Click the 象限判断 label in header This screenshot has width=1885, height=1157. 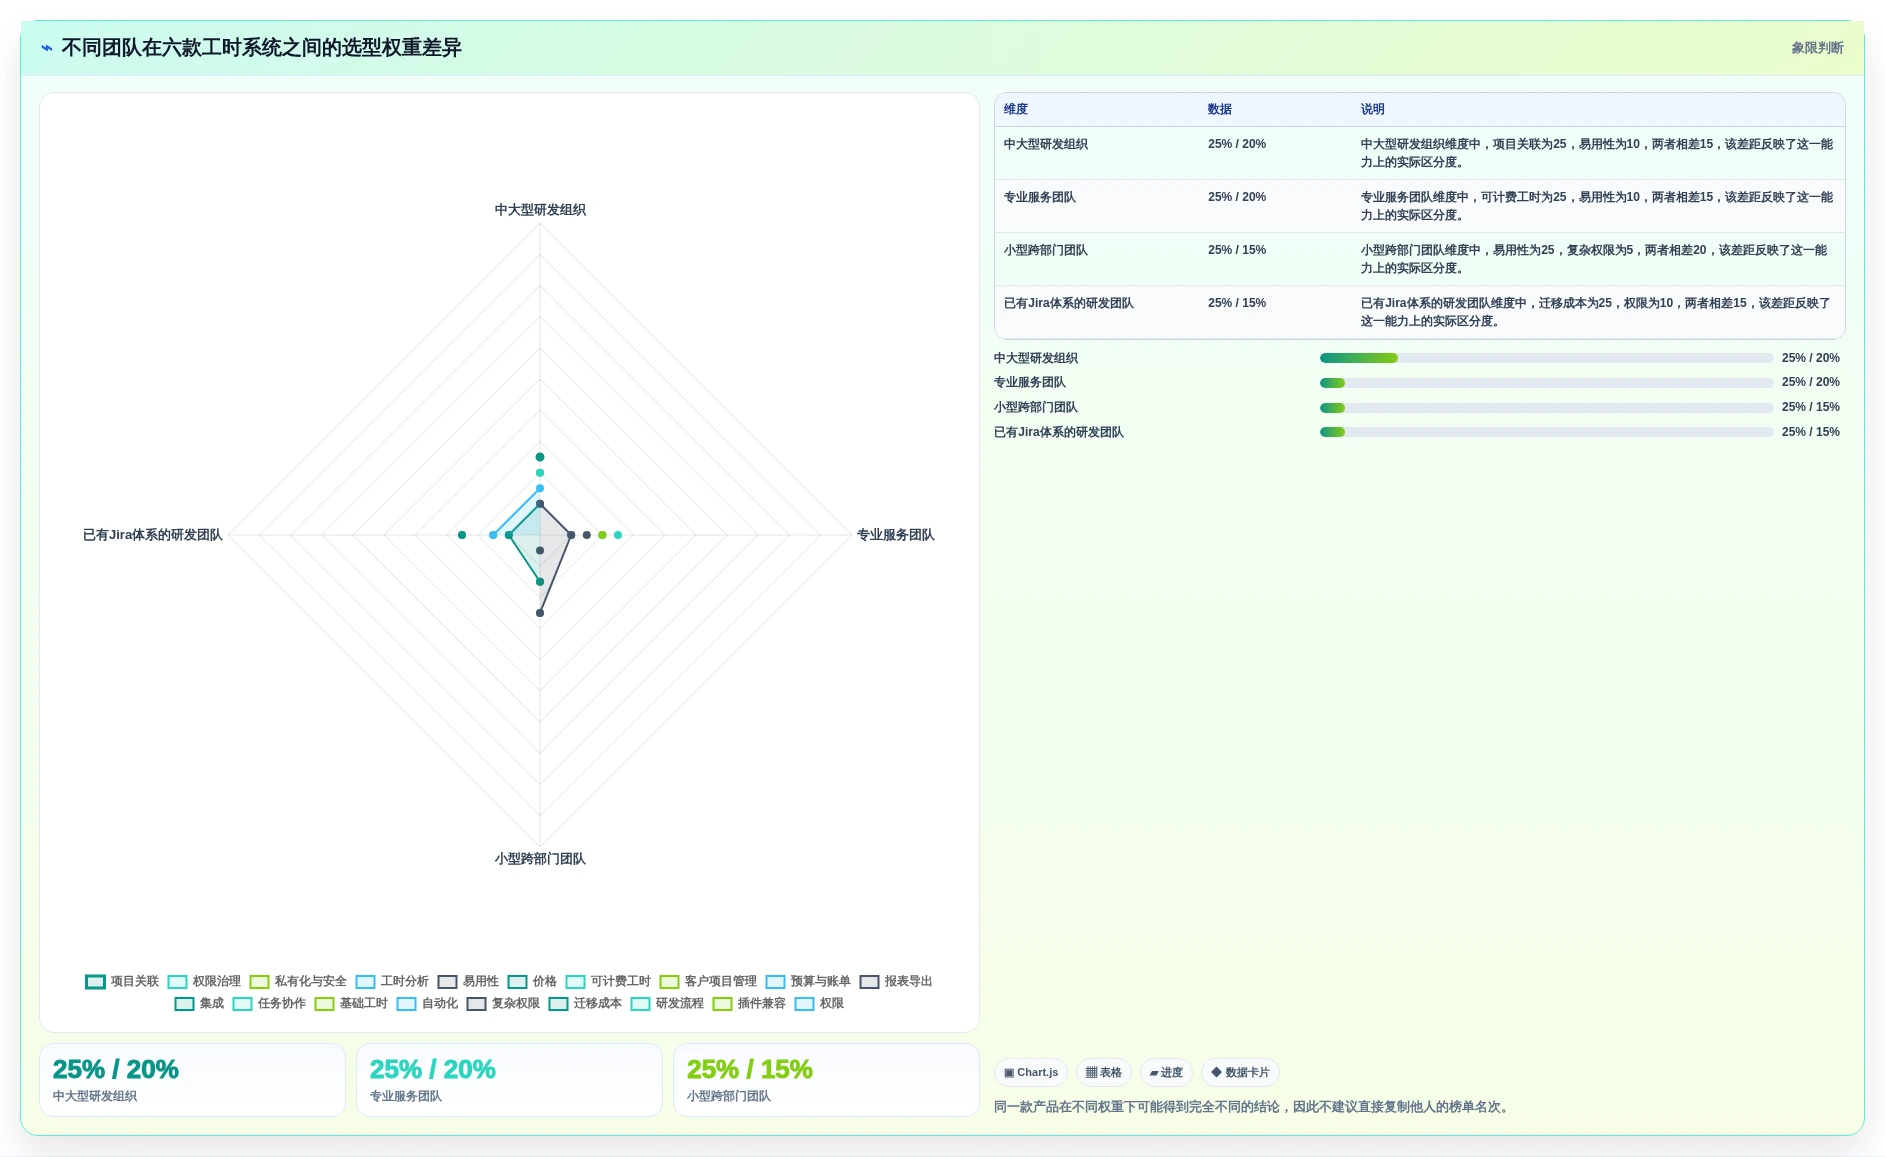[x=1817, y=48]
